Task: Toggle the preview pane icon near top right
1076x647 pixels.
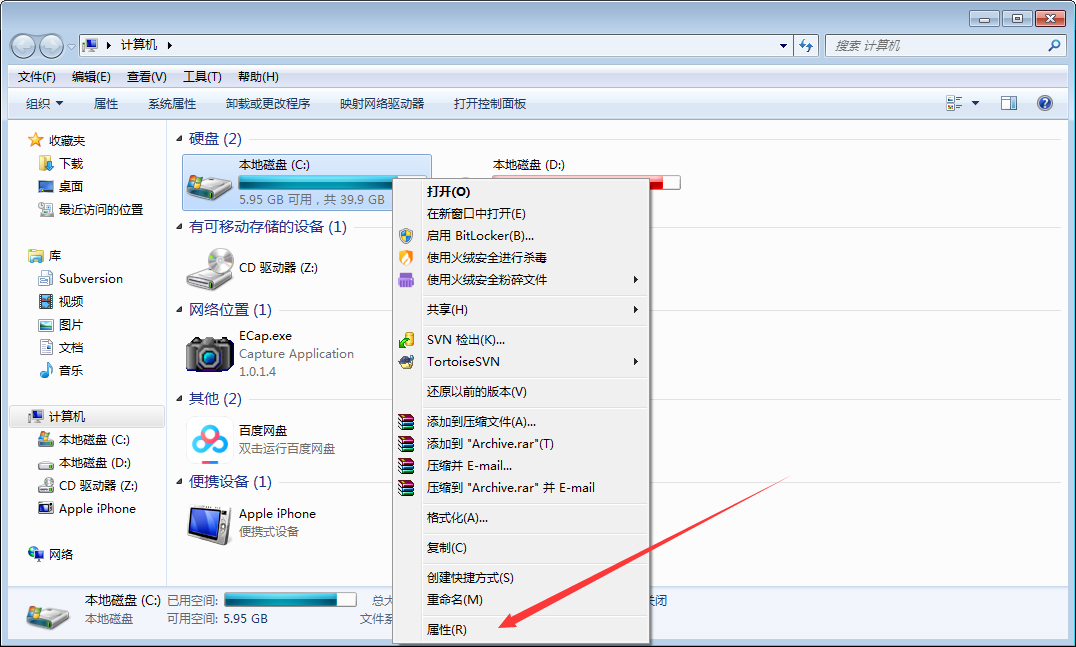Action: pyautogui.click(x=1009, y=102)
